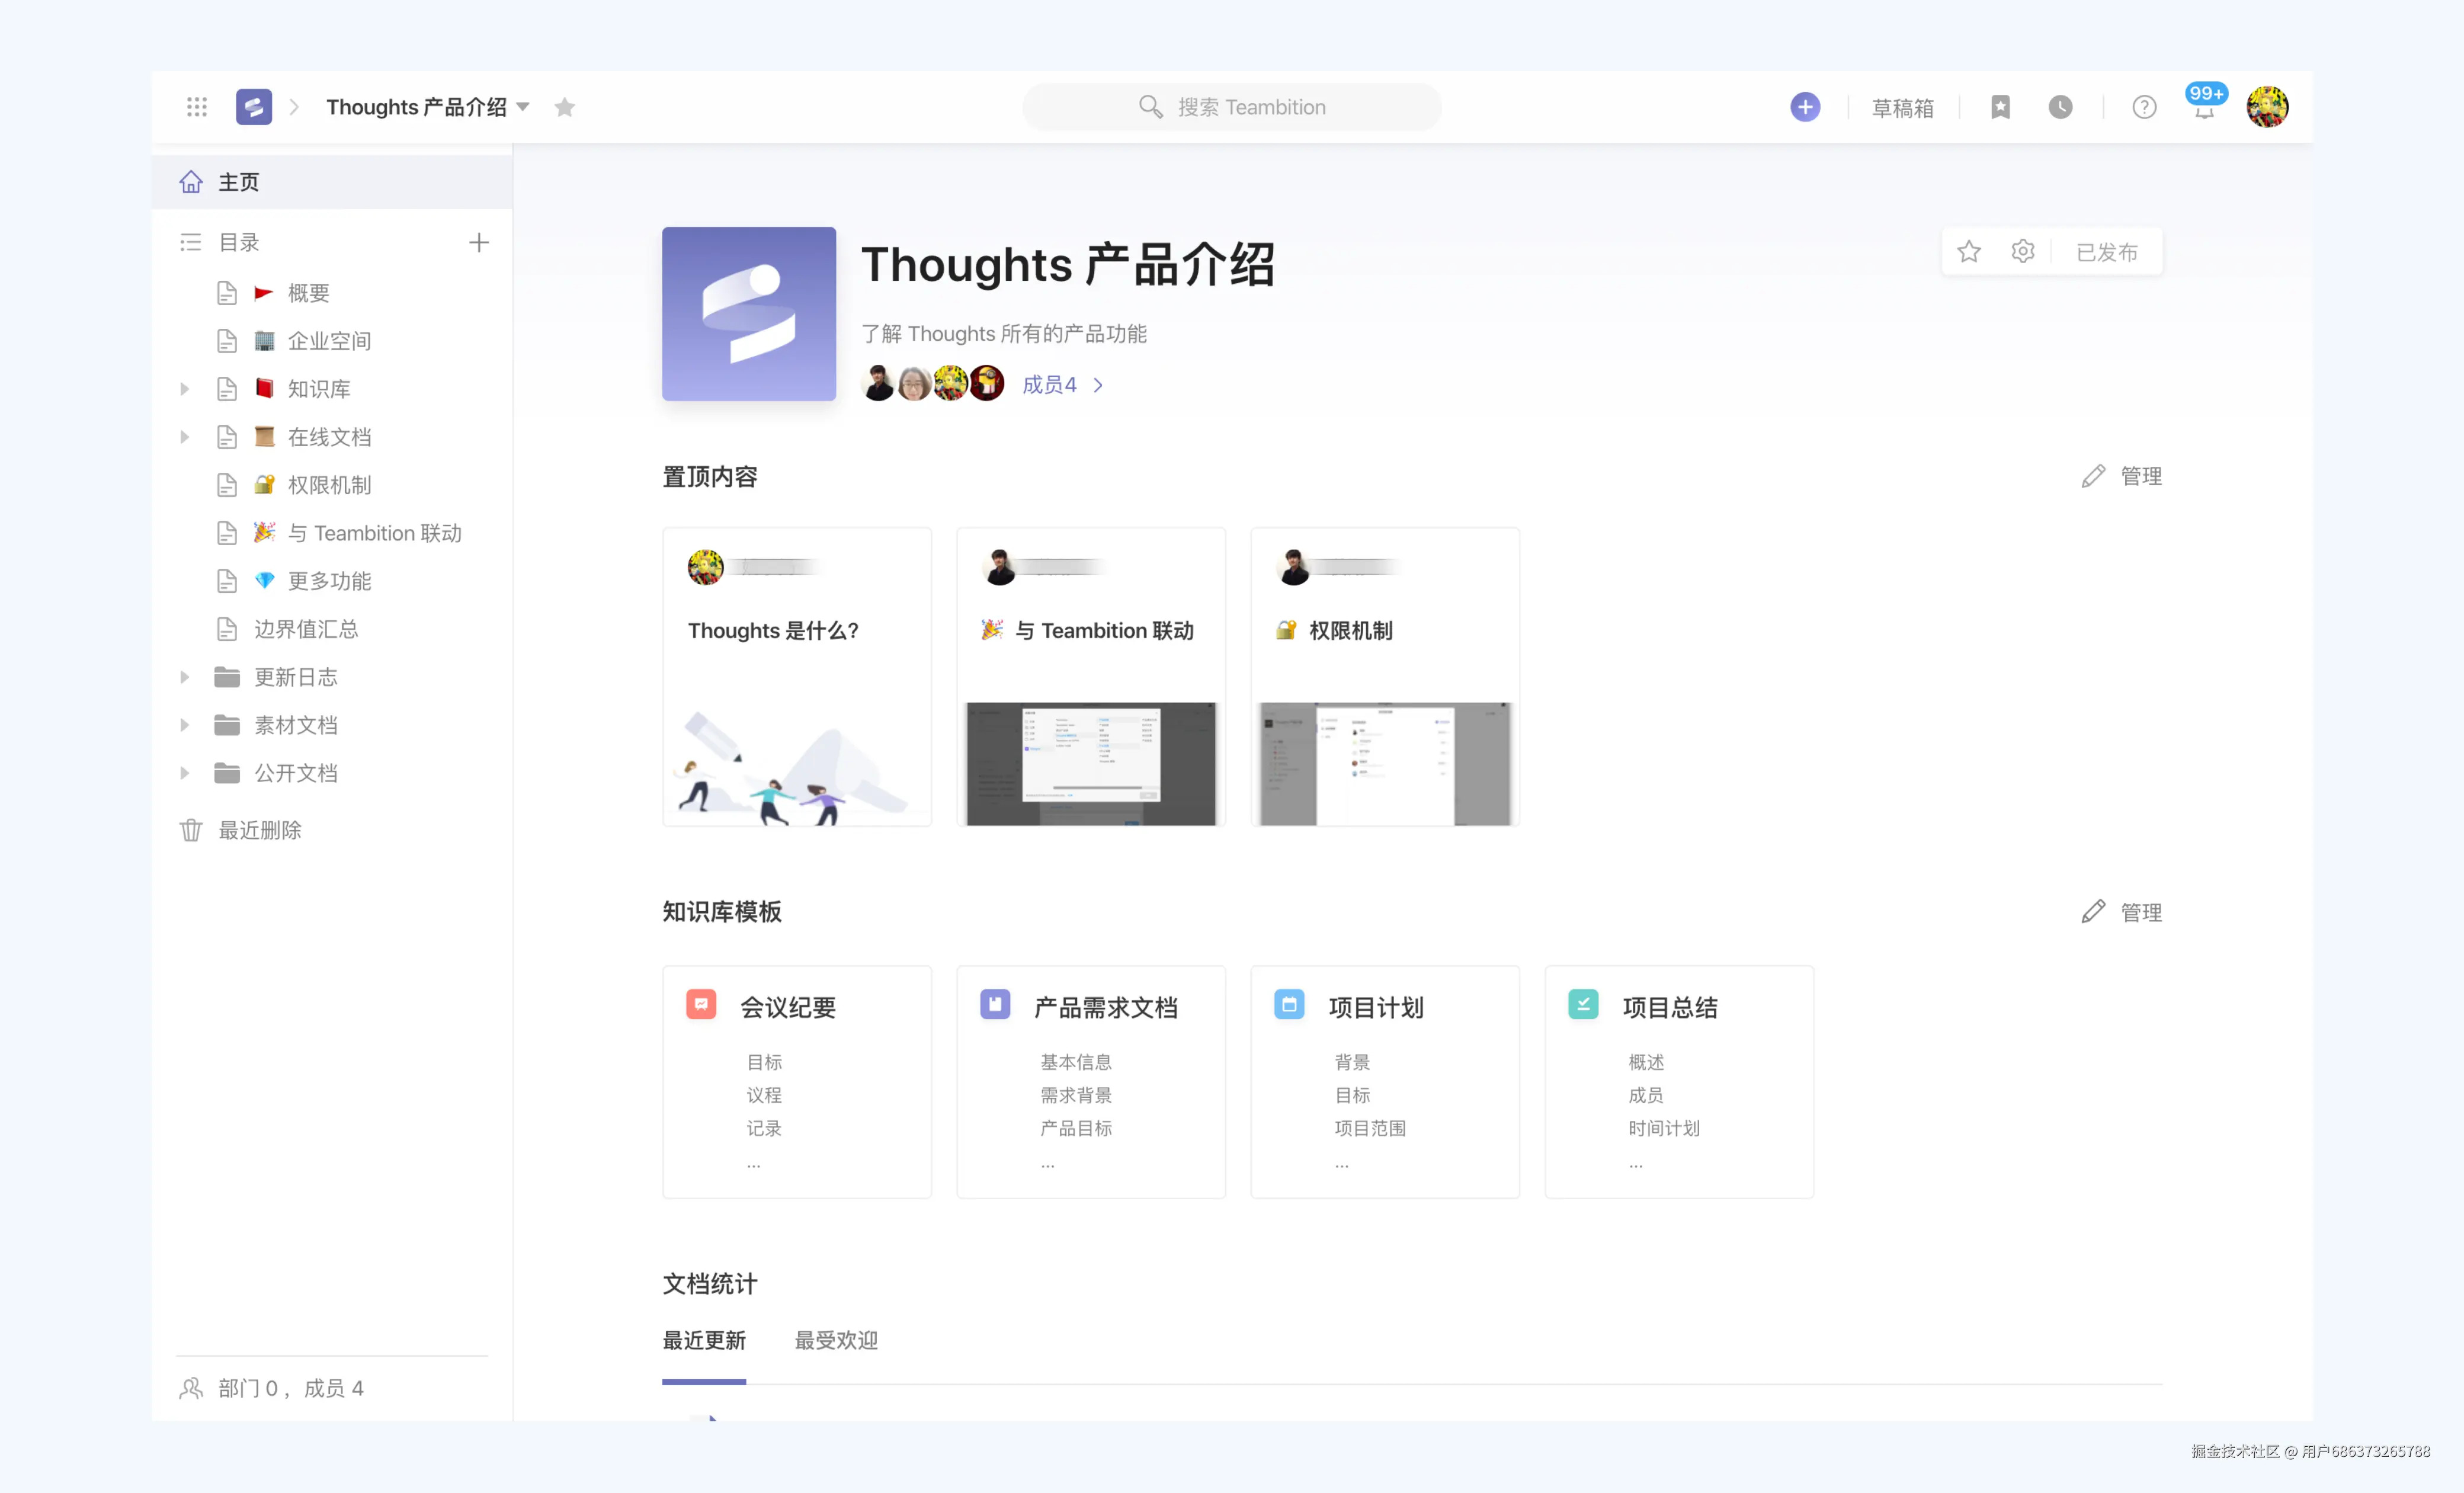2464x1493 pixels.
Task: Switch to 最受欢迎 tab
Action: [836, 1340]
